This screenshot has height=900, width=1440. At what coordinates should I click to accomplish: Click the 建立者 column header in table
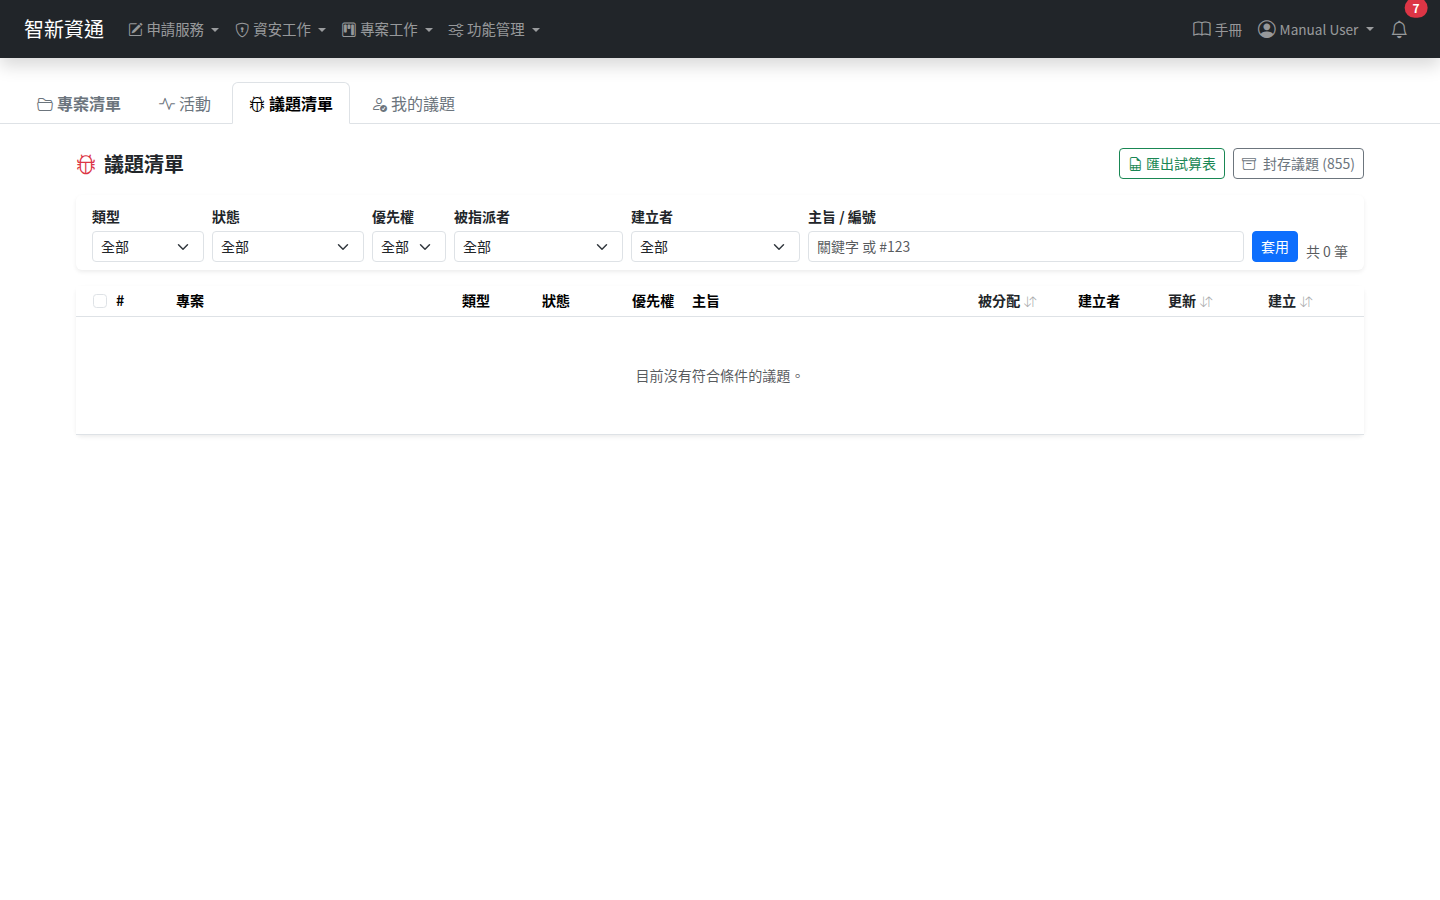1099,301
